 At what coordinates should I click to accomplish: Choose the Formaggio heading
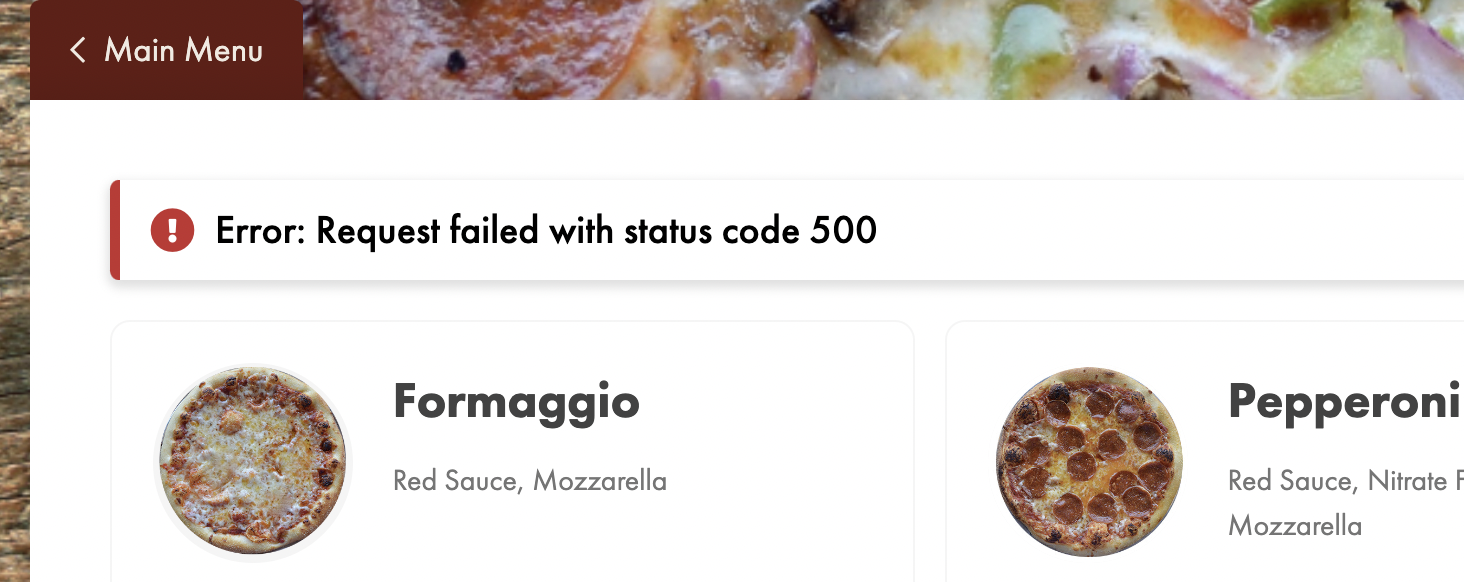[x=516, y=402]
